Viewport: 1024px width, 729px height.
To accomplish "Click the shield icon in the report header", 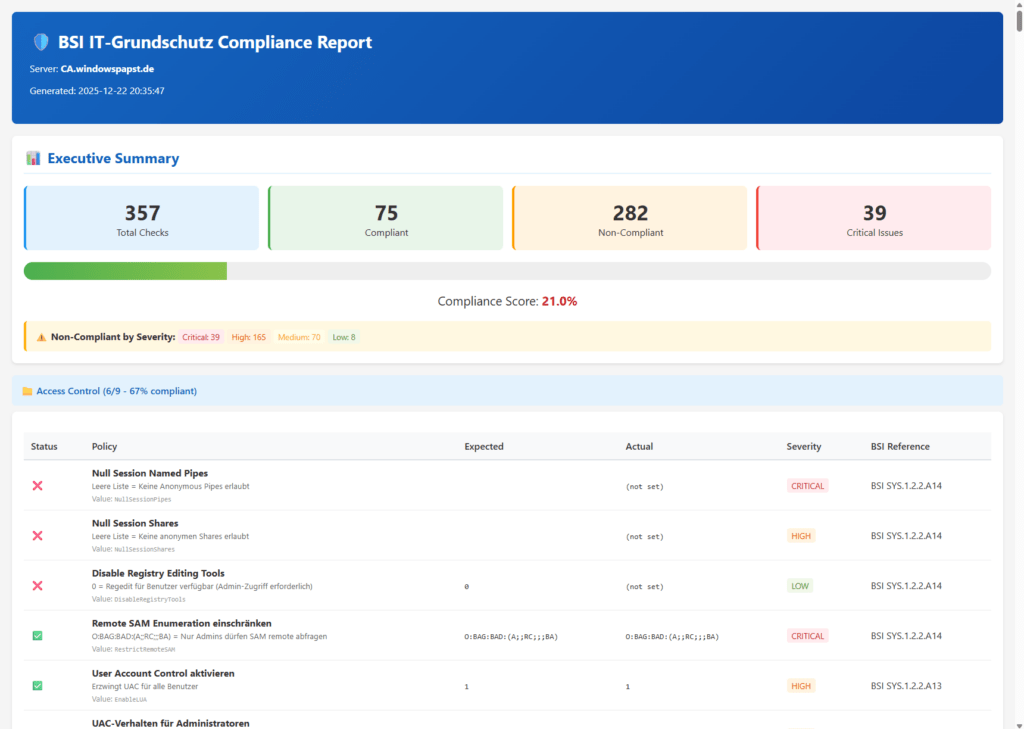I will click(x=40, y=42).
